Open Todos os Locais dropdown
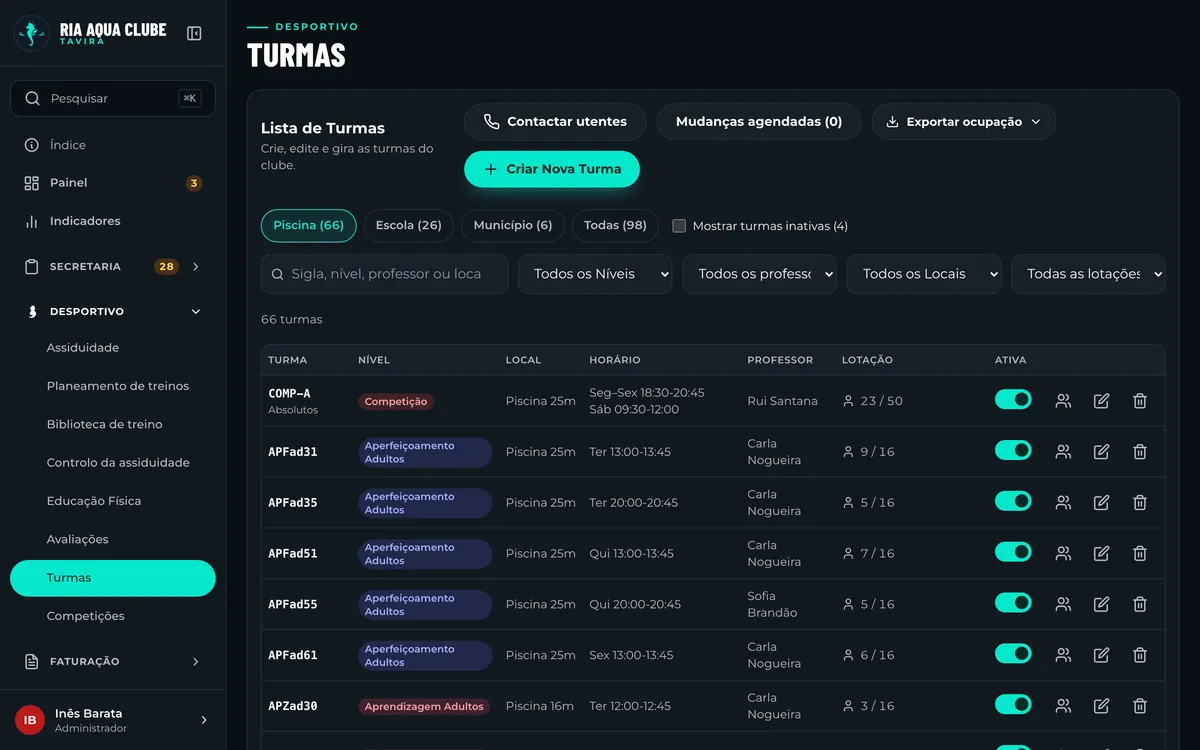Image resolution: width=1200 pixels, height=750 pixels. tap(924, 274)
